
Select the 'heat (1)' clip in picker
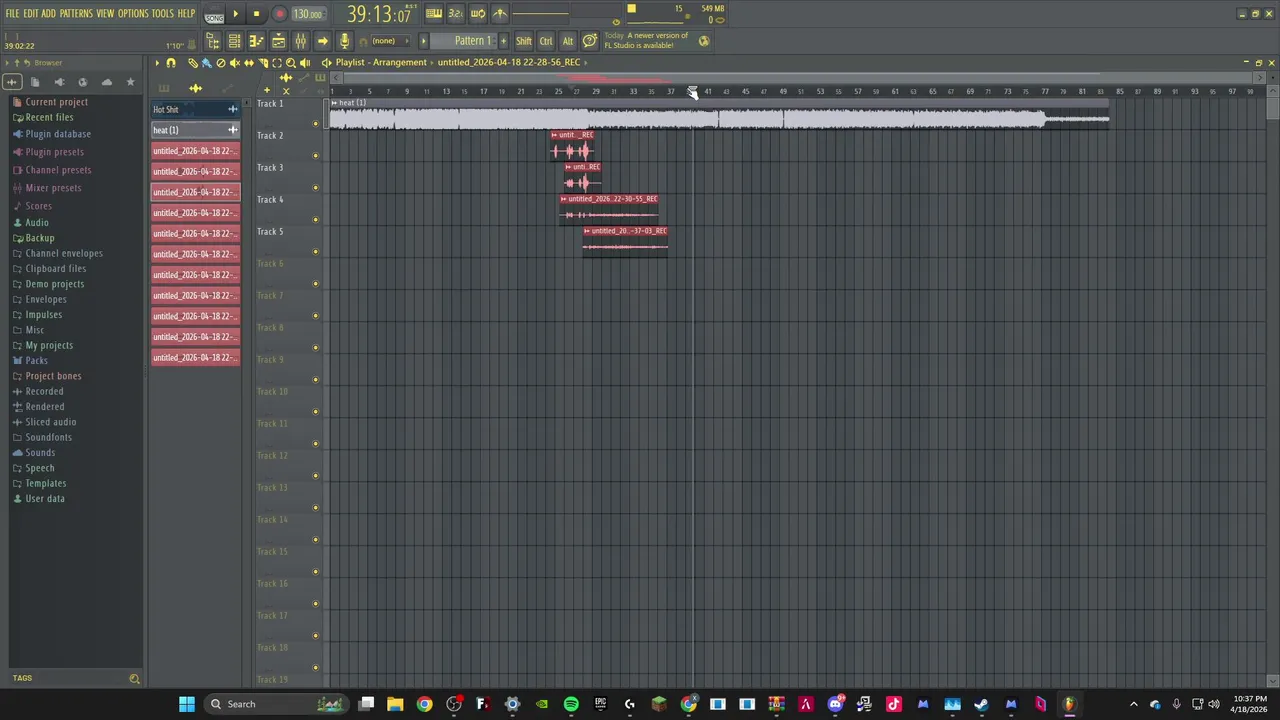(x=195, y=130)
